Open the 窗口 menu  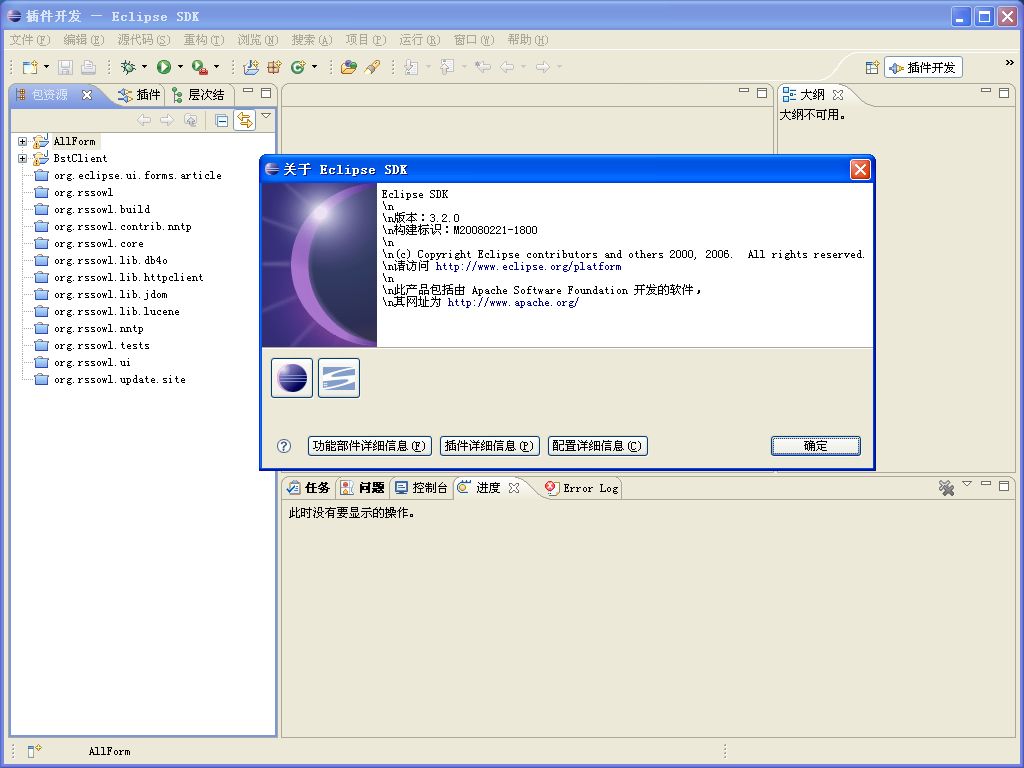tap(474, 40)
